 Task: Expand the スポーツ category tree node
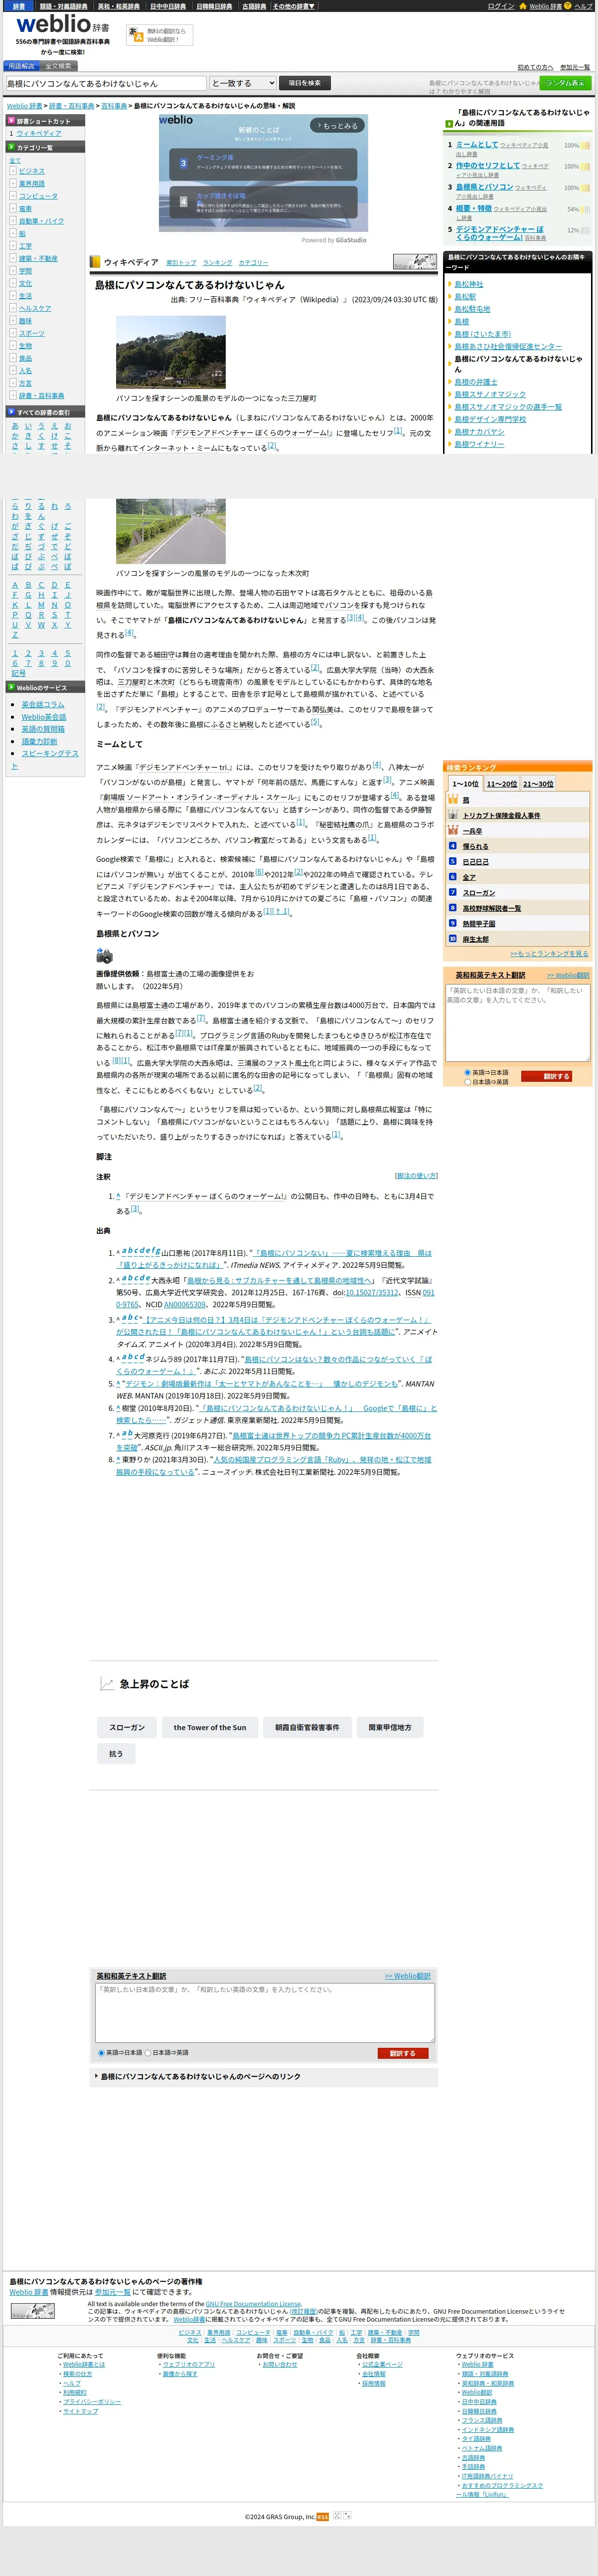[13, 333]
